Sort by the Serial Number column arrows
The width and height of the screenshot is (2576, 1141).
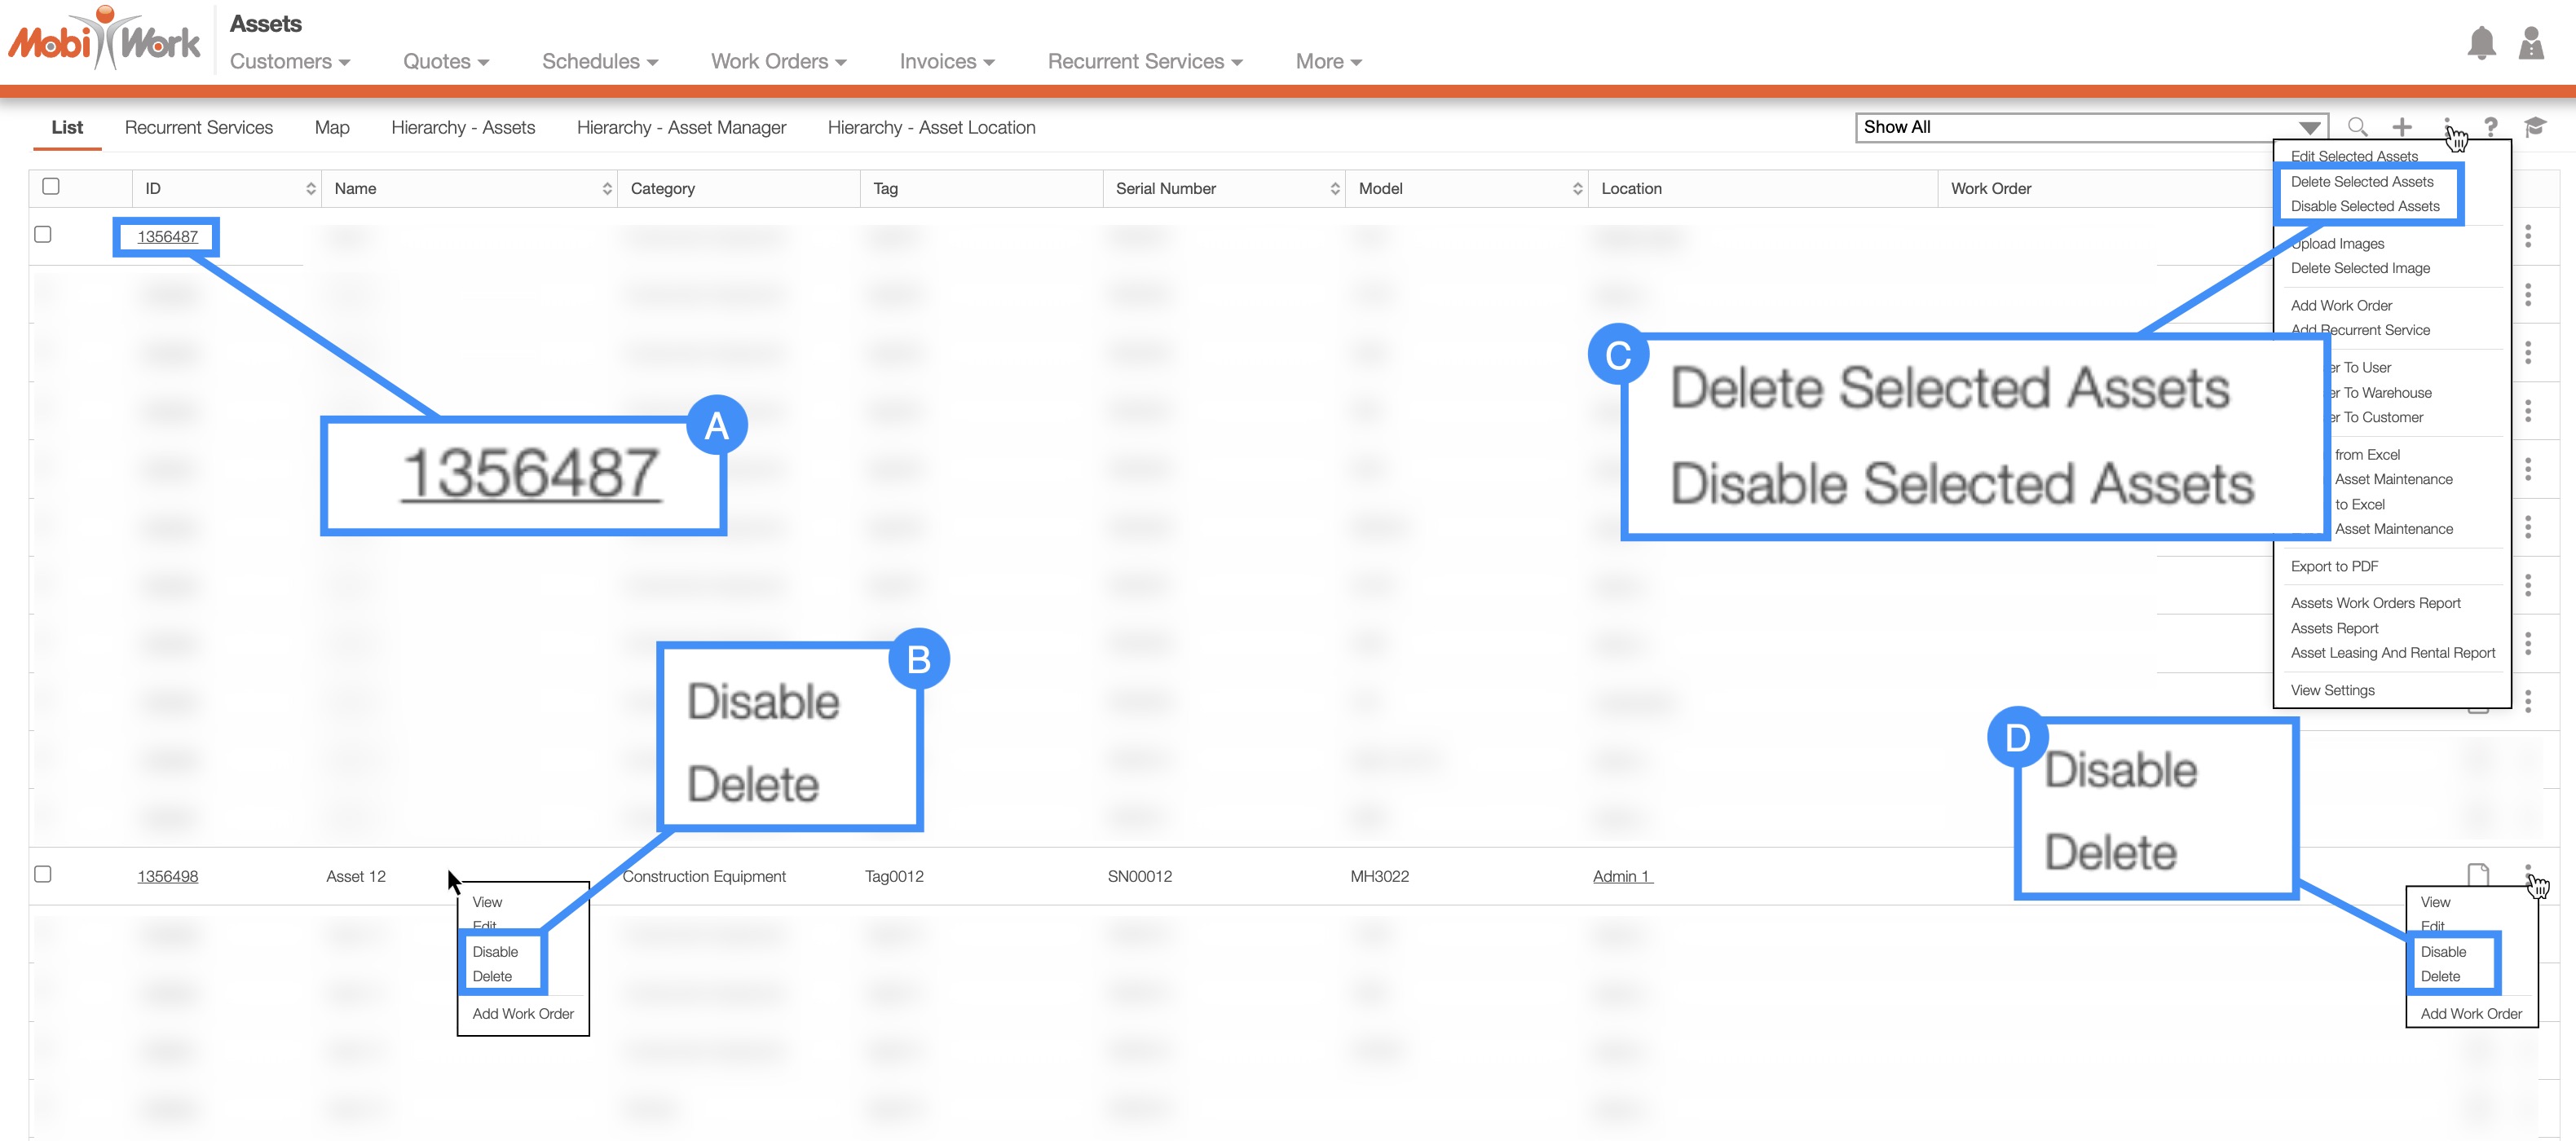pyautogui.click(x=1334, y=189)
